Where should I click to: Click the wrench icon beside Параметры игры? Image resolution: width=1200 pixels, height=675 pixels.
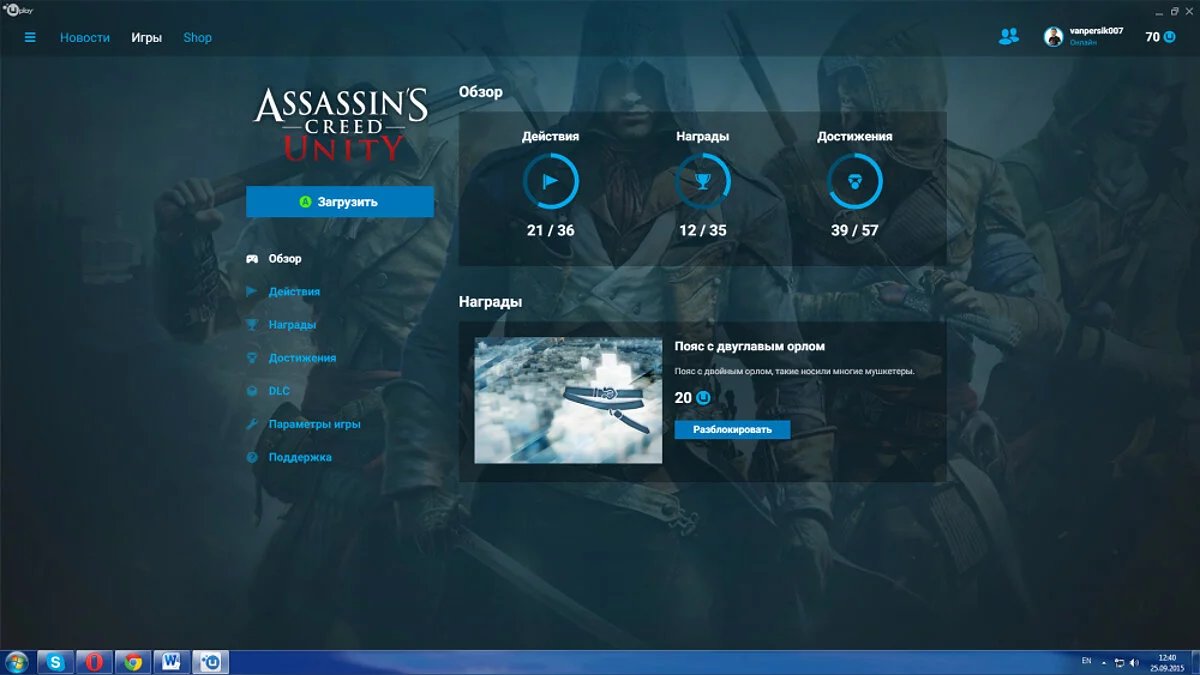[252, 424]
